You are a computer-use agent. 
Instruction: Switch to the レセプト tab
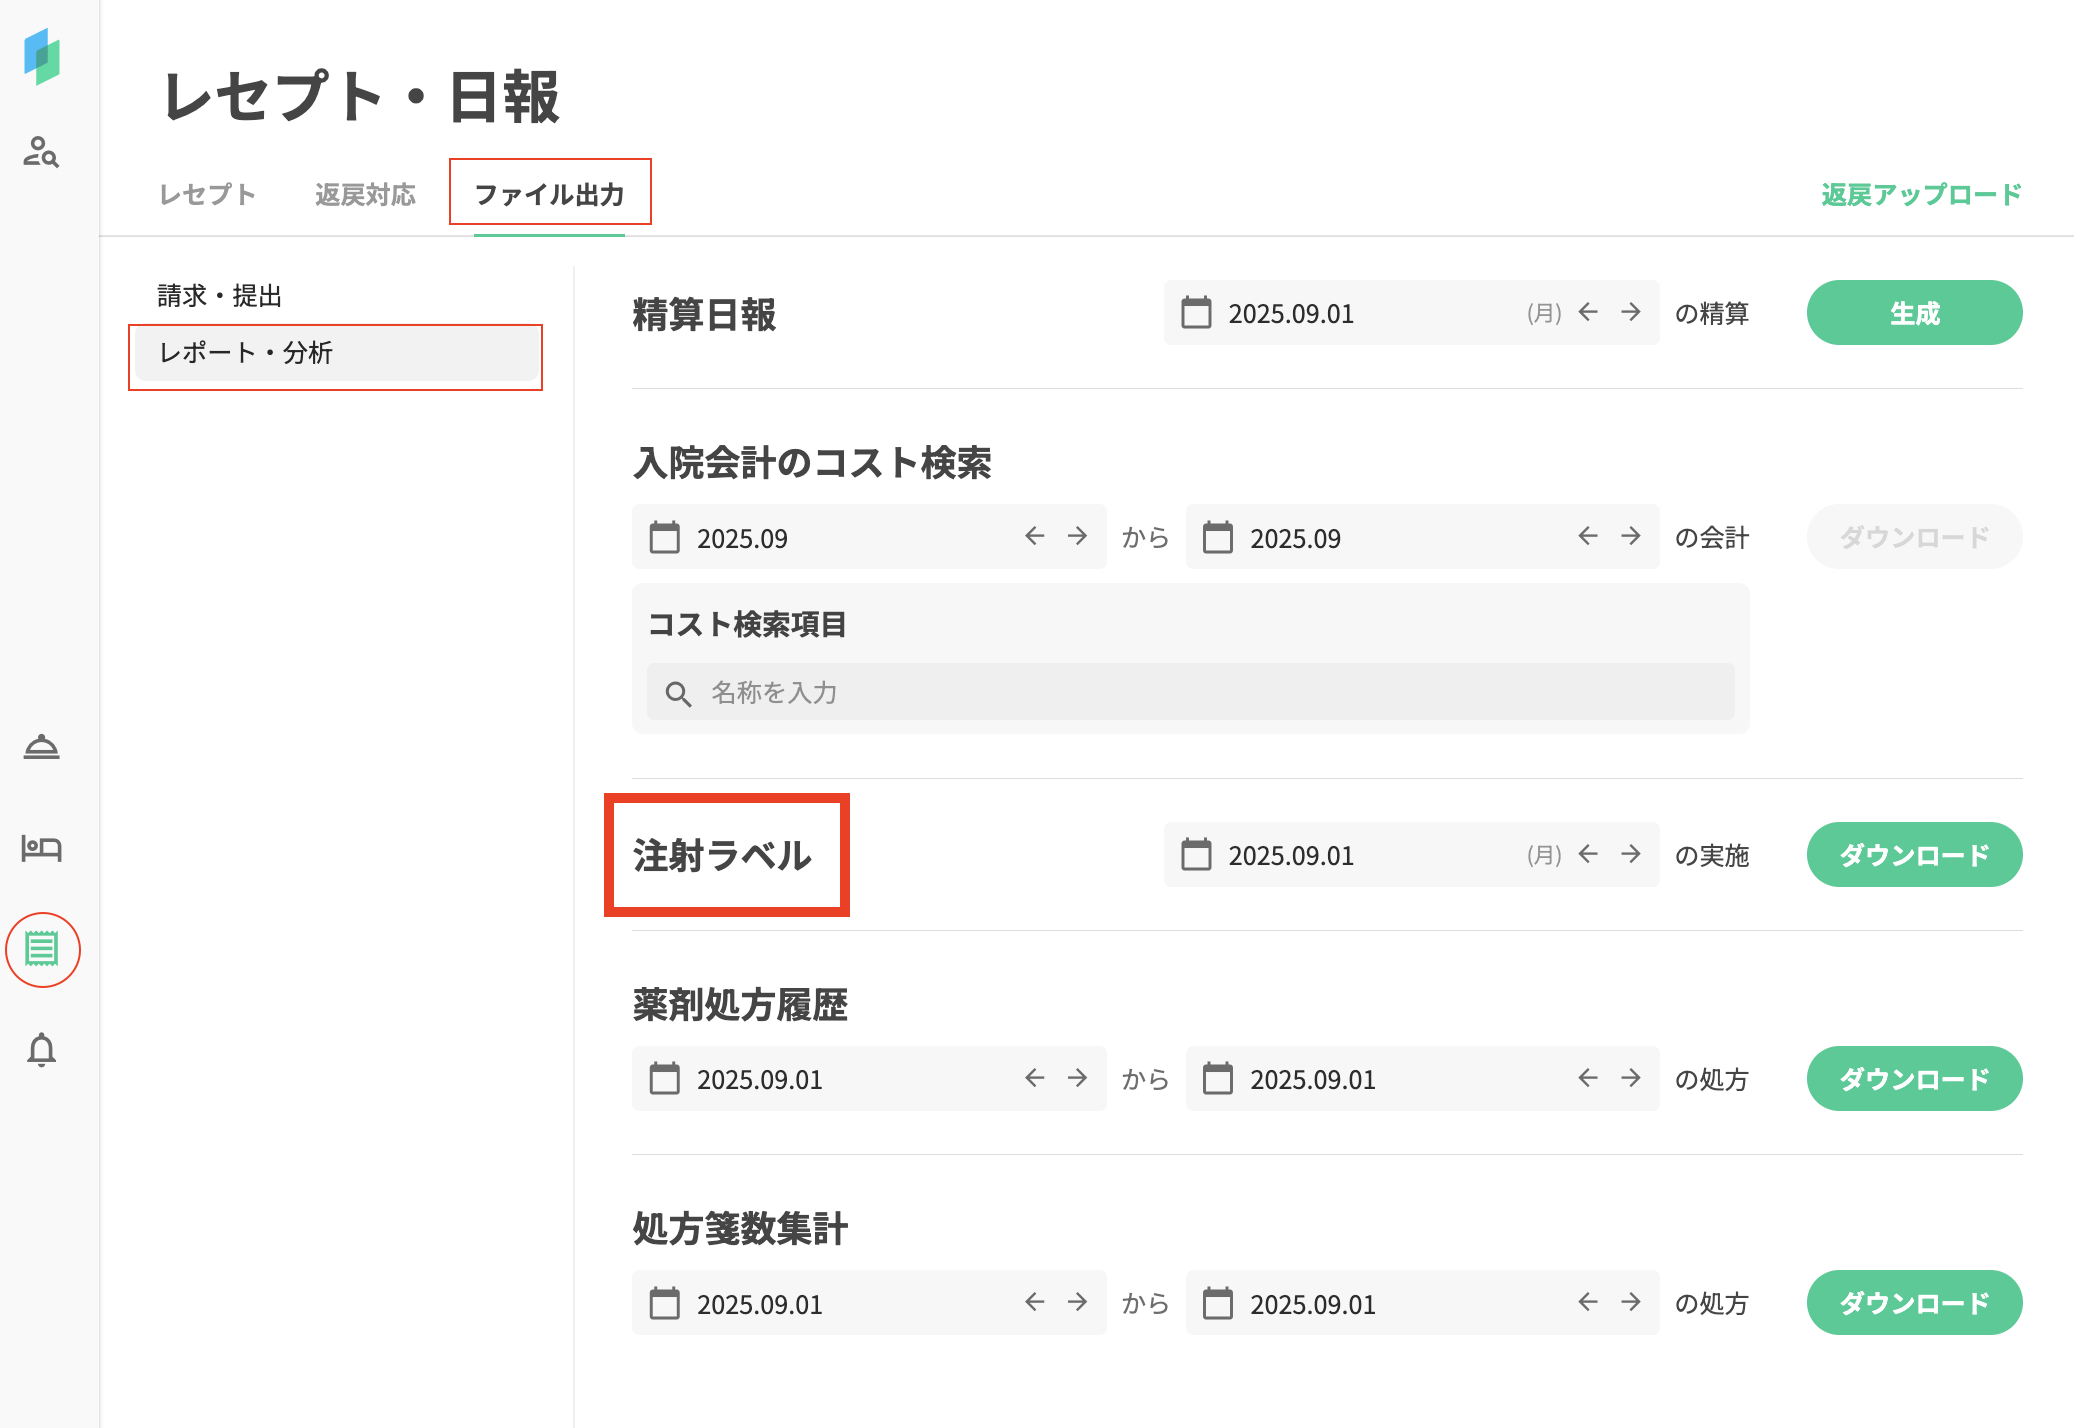click(208, 194)
